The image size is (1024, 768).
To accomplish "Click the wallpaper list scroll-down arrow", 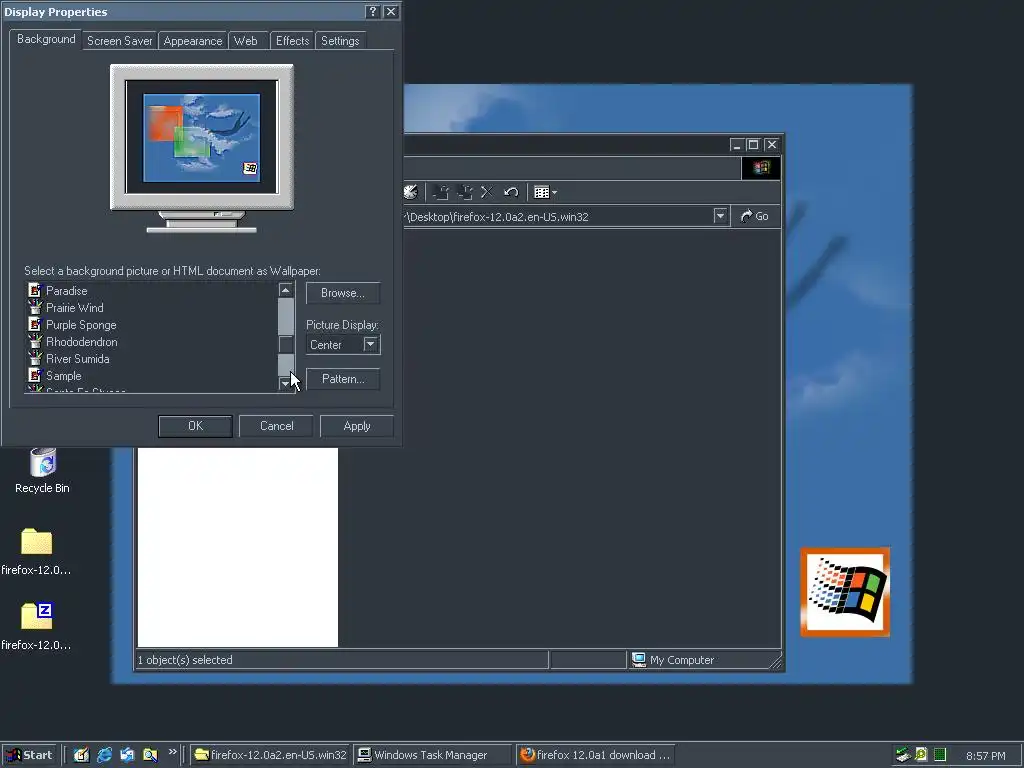I will pos(285,383).
